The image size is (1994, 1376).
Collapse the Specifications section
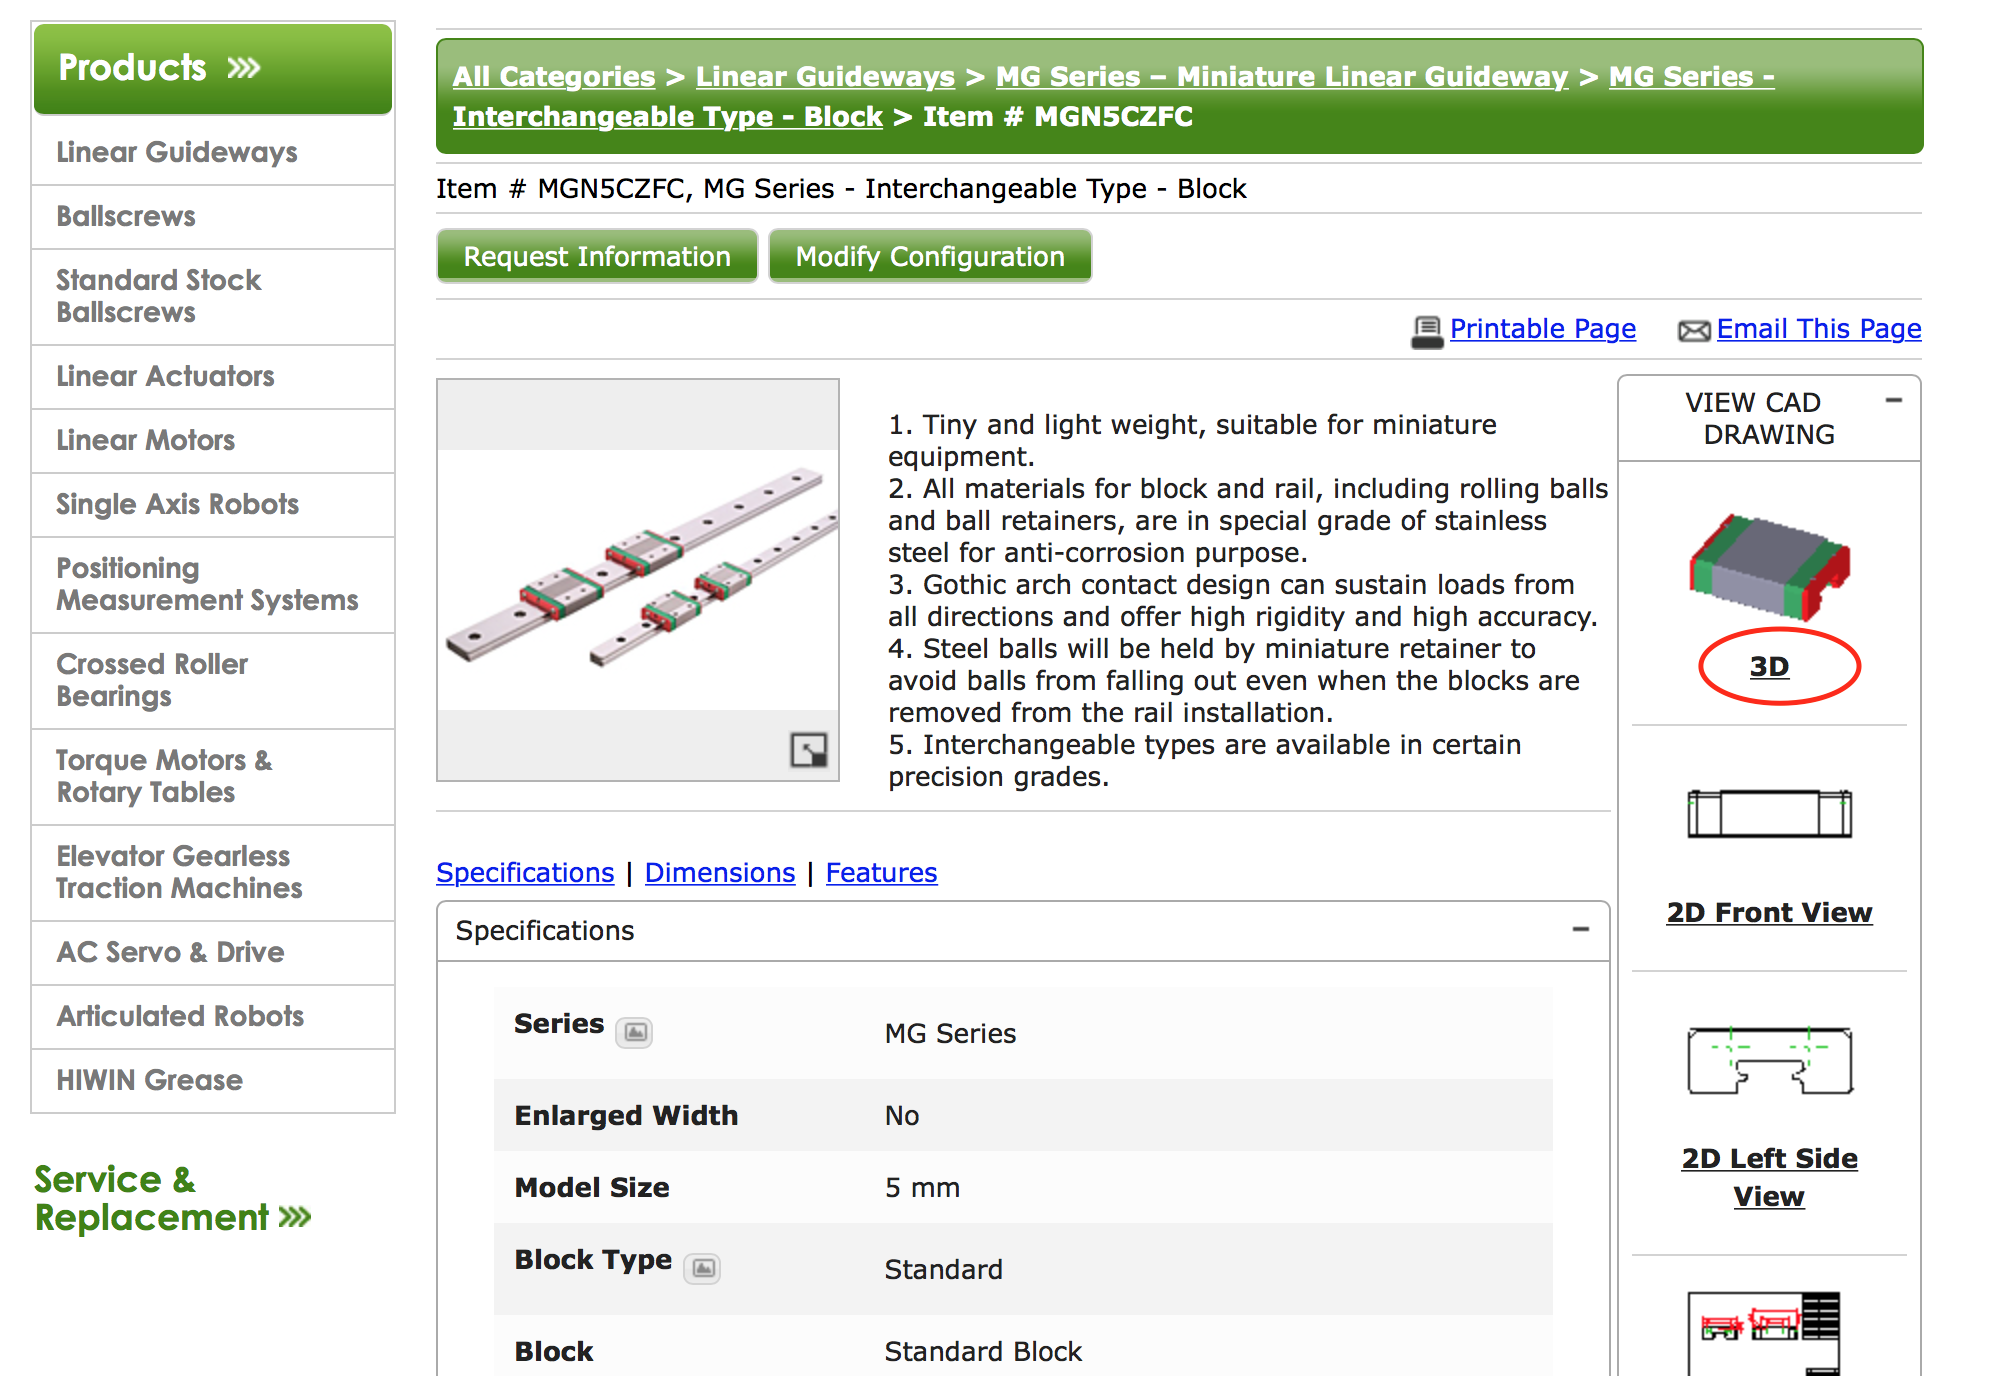click(1580, 930)
